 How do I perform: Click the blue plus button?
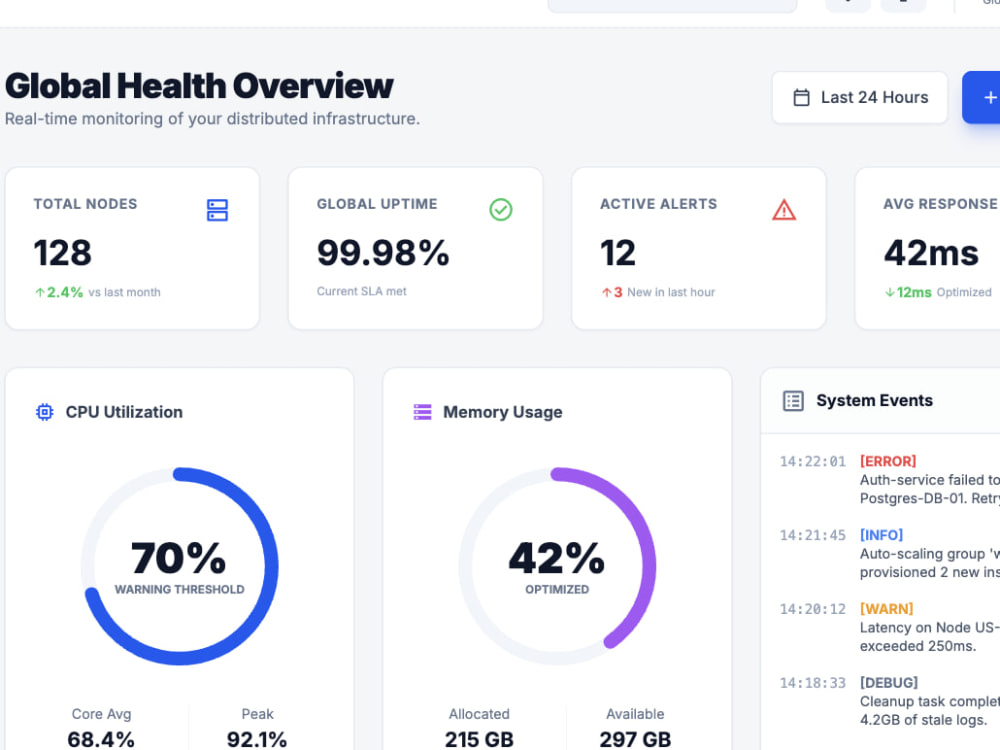click(982, 98)
